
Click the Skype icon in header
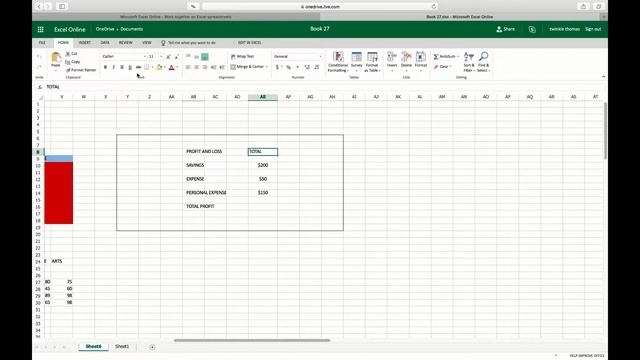[532, 29]
